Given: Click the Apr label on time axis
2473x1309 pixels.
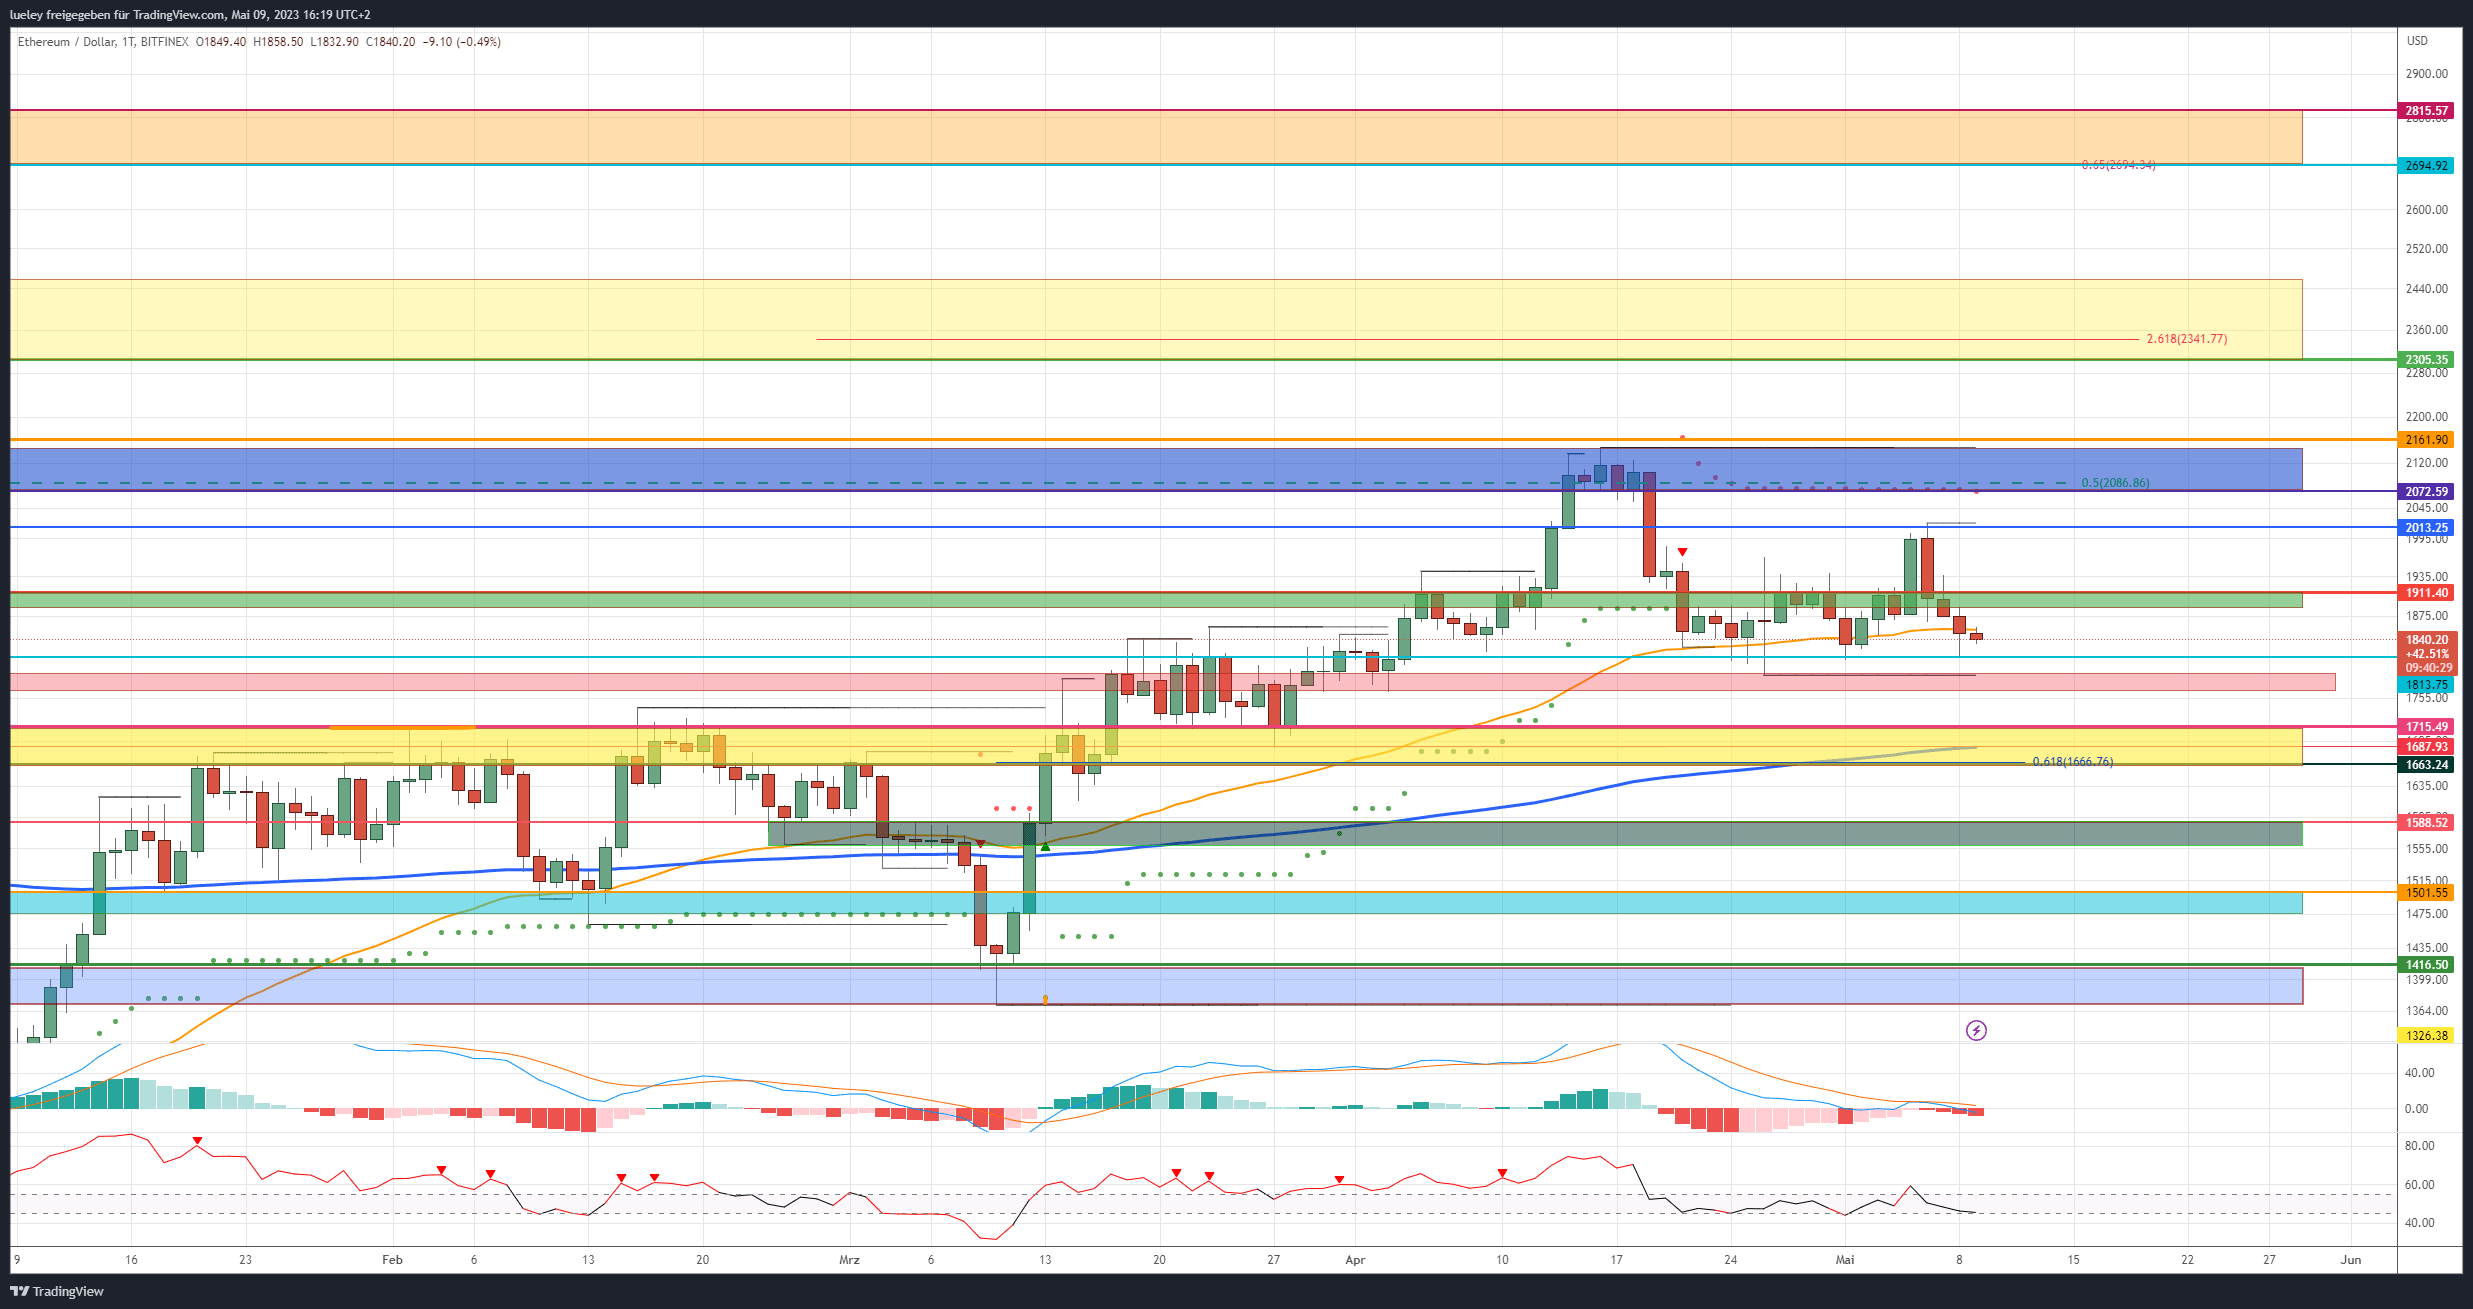Looking at the screenshot, I should [x=1355, y=1259].
